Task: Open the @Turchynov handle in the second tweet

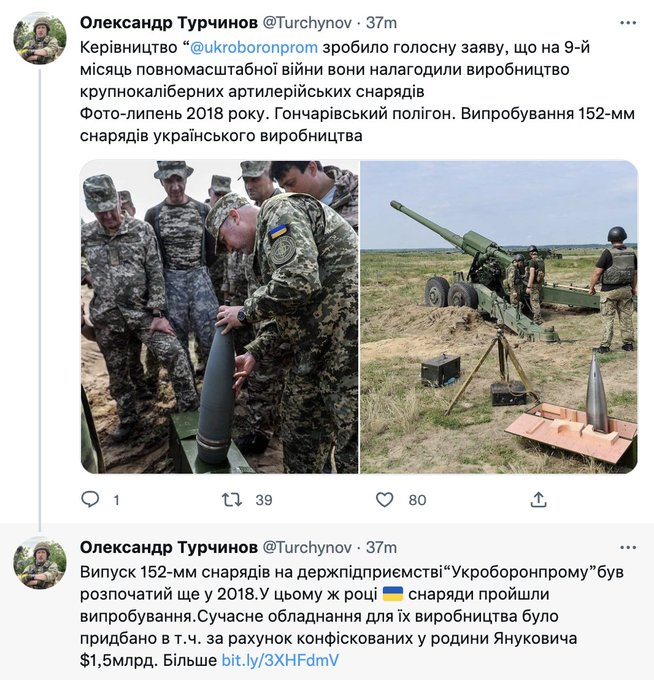Action: point(307,548)
